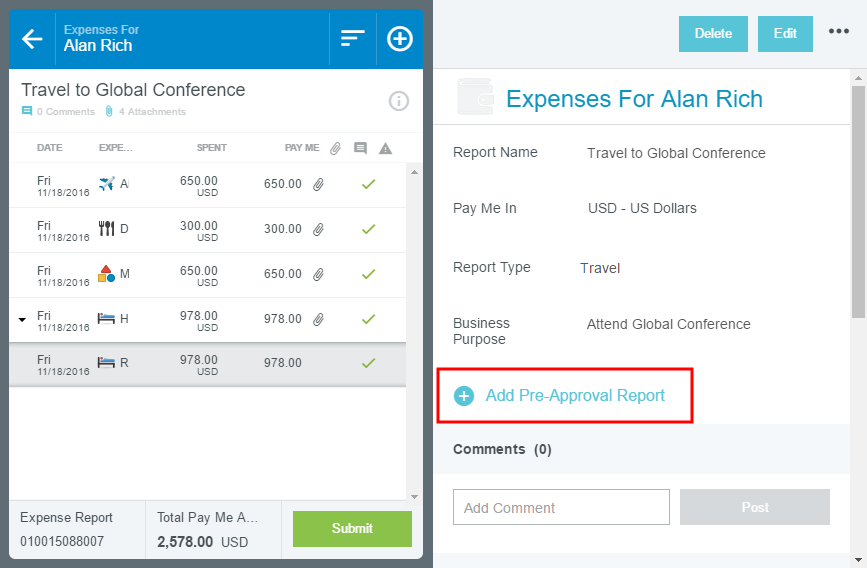Open the report info icon
867x568 pixels.
click(x=398, y=101)
